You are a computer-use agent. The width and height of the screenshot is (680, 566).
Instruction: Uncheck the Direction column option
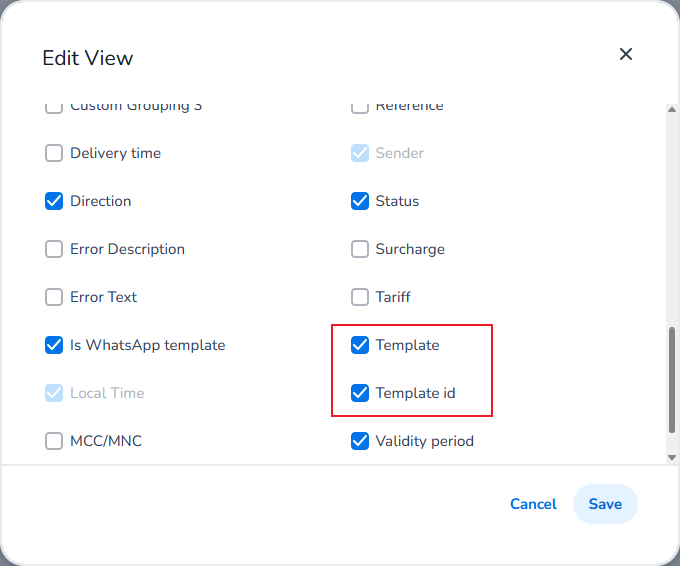tap(54, 201)
